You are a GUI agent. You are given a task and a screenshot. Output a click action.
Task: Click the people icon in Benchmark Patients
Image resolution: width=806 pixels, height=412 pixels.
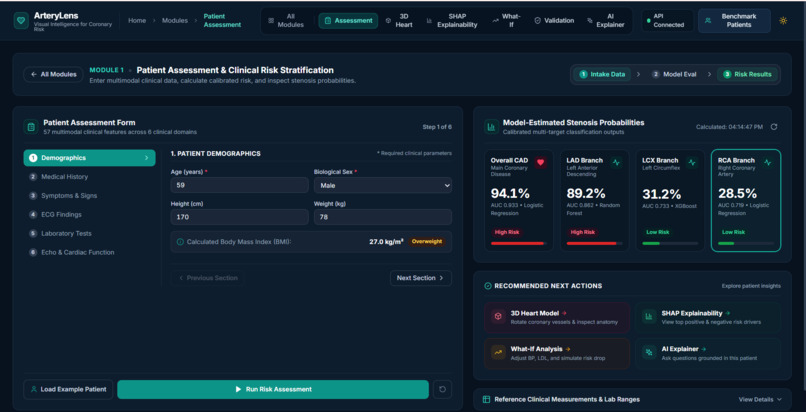708,21
